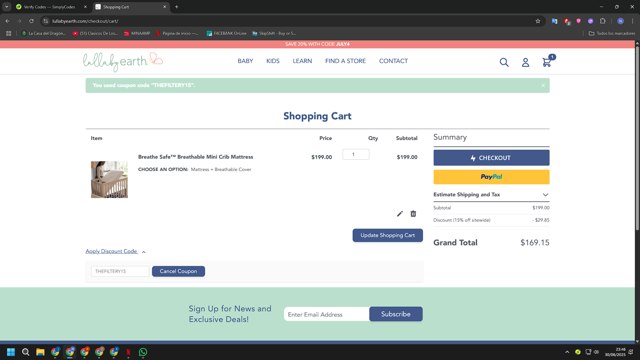
Task: Open the BABY menu
Action: [245, 61]
